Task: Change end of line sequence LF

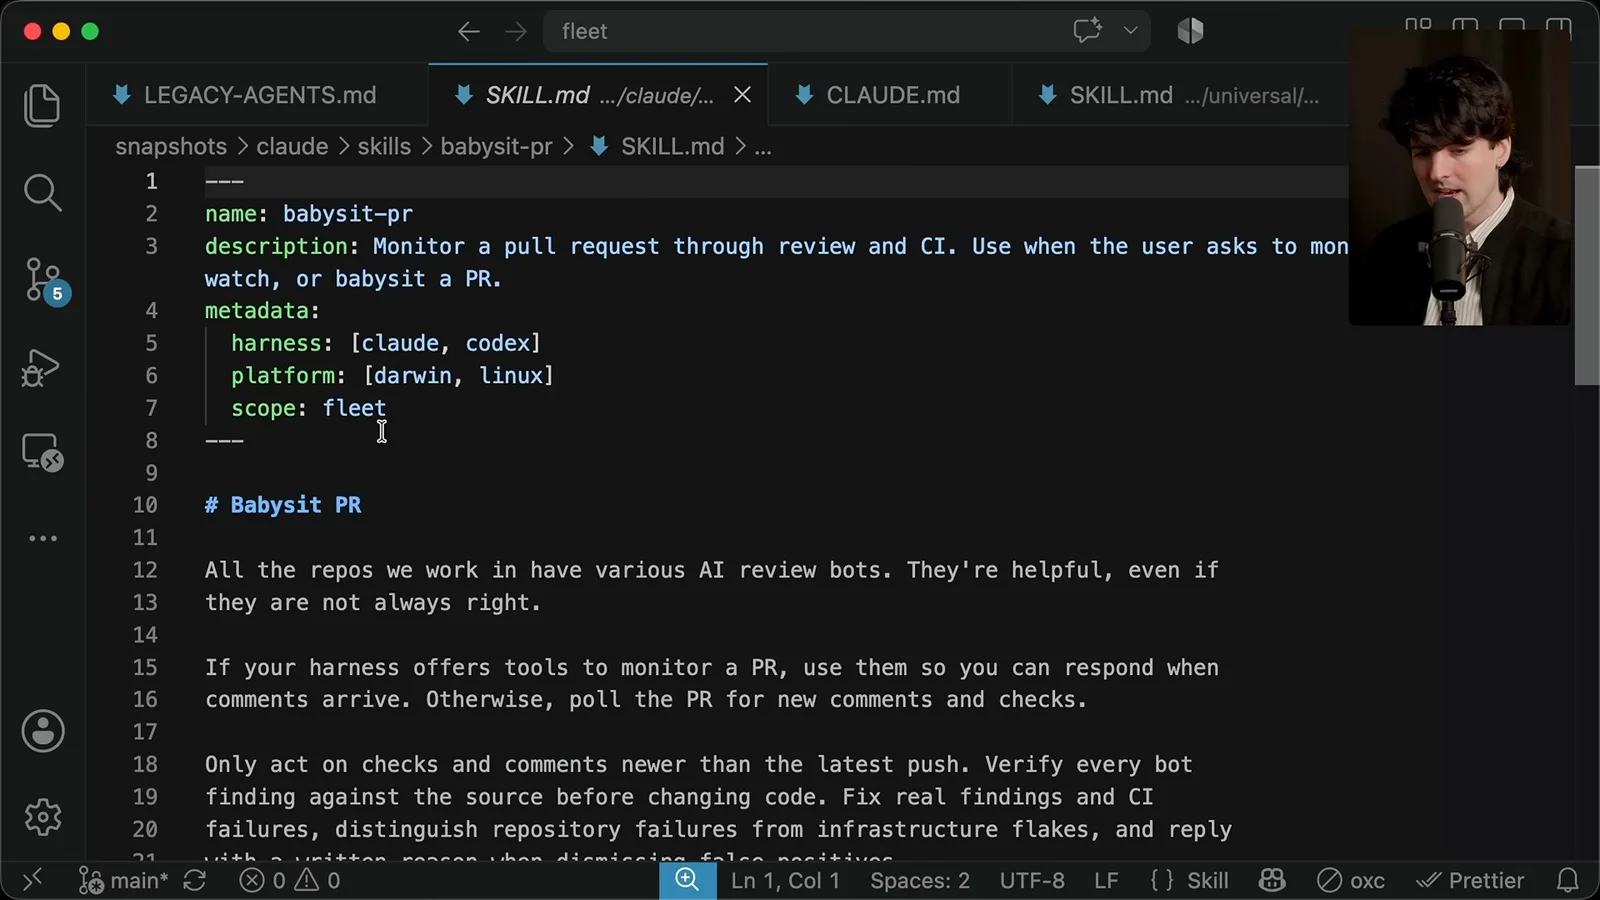Action: (x=1106, y=880)
